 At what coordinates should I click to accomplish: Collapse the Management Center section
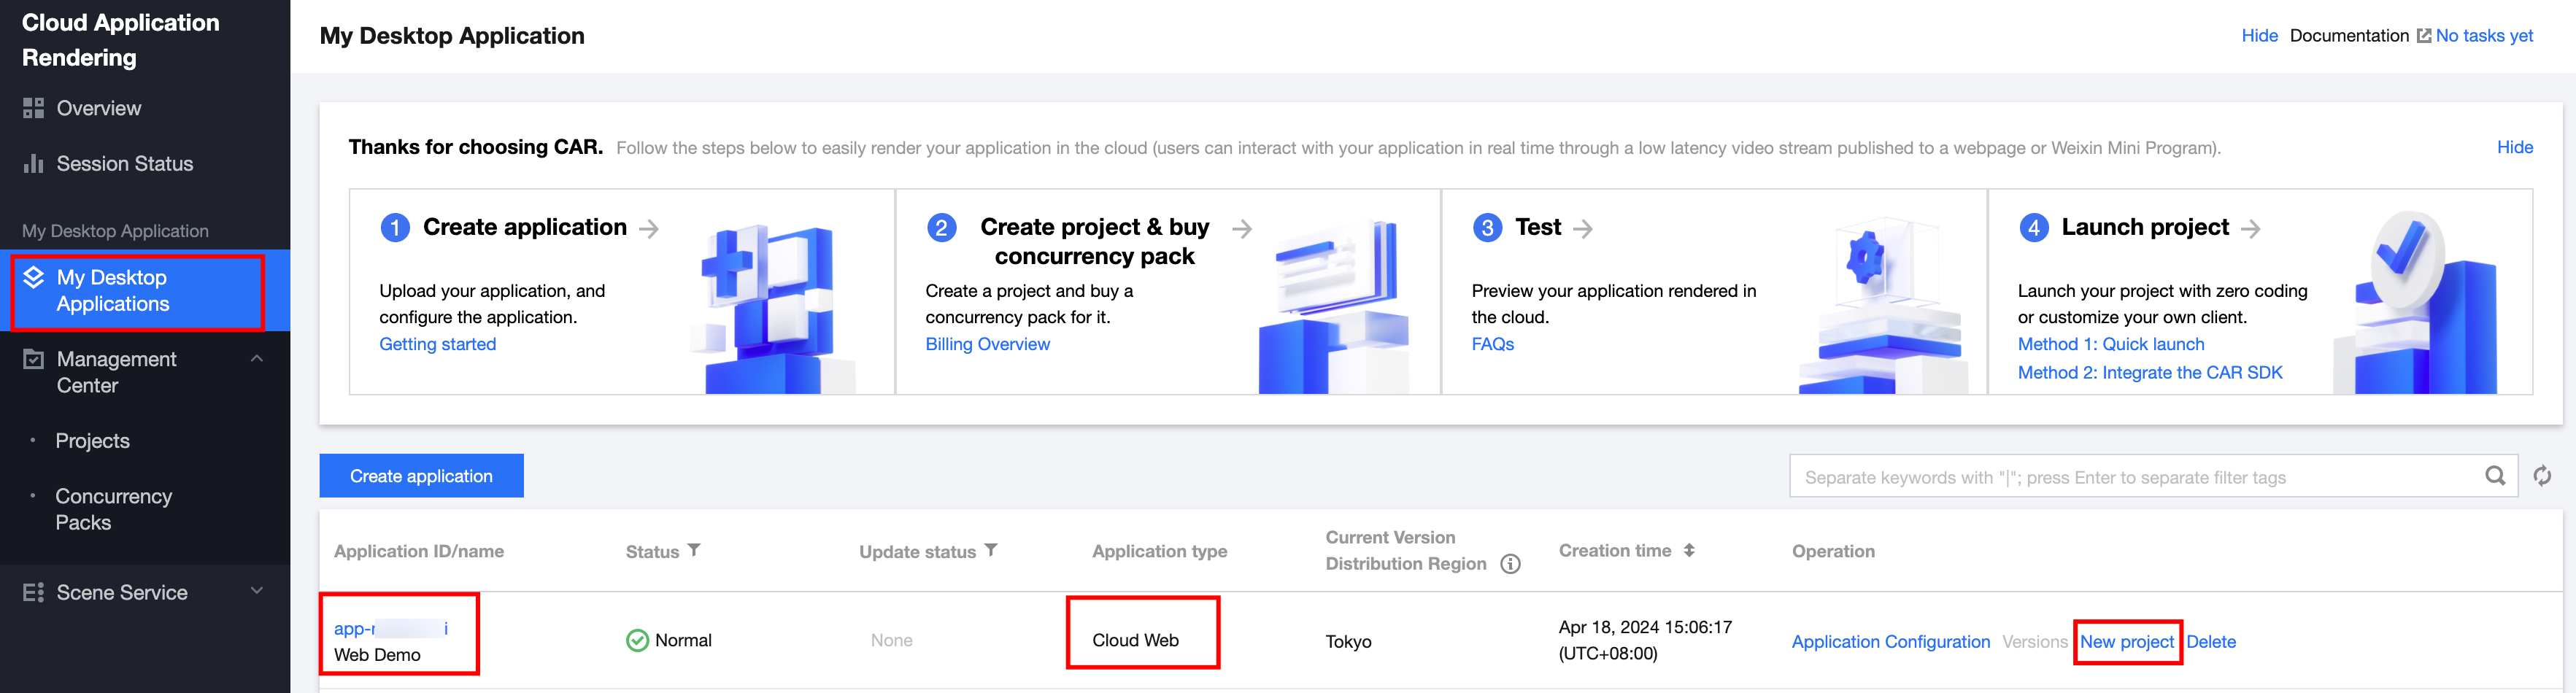[257, 359]
